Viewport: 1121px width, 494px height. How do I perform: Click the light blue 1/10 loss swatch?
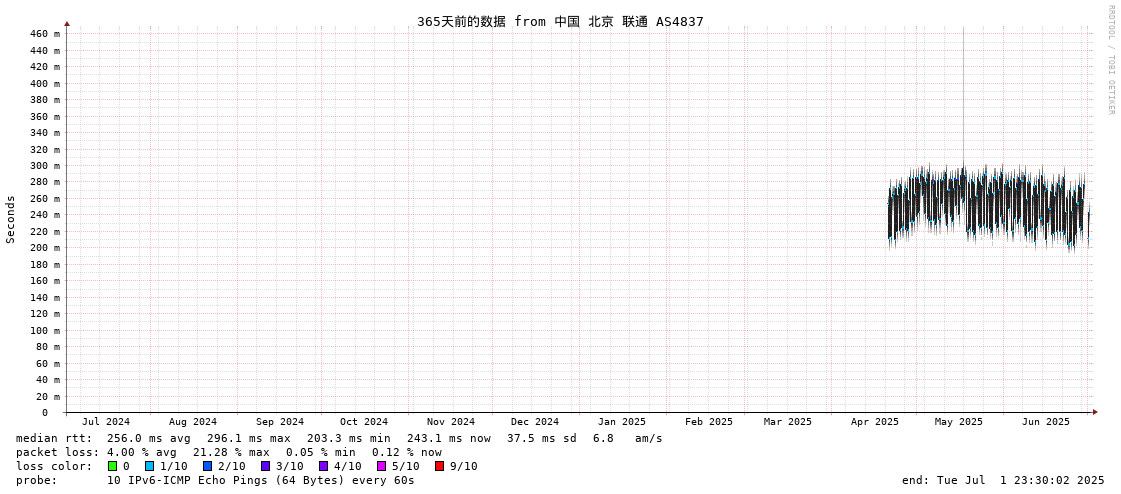(149, 466)
